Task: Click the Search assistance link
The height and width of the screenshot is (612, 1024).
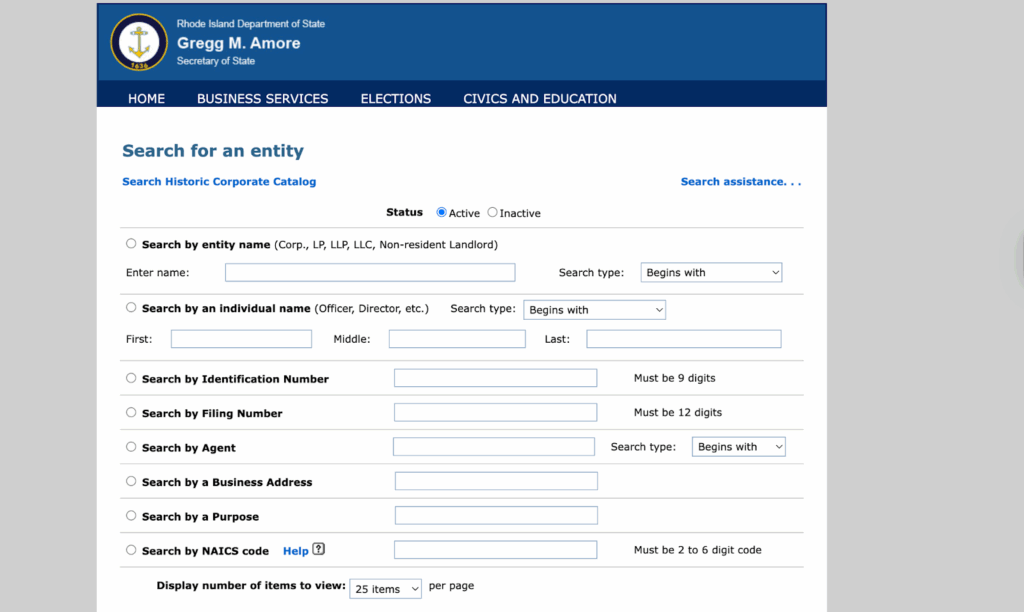Action: point(740,182)
